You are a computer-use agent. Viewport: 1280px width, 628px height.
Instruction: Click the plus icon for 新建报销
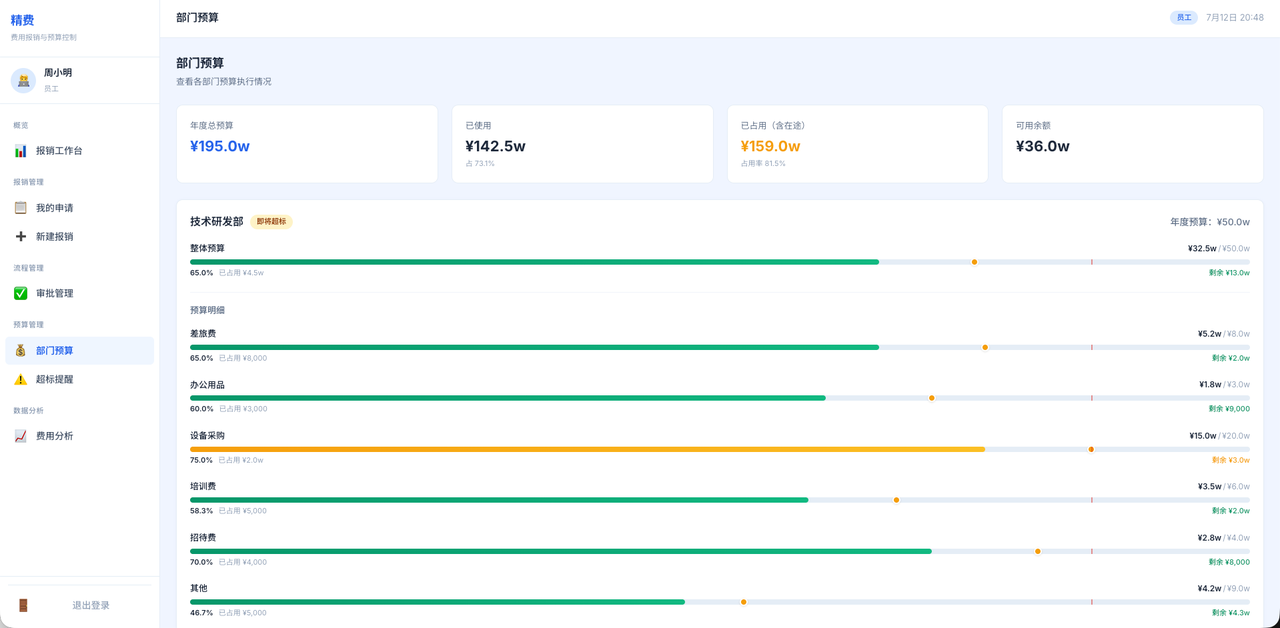point(20,237)
